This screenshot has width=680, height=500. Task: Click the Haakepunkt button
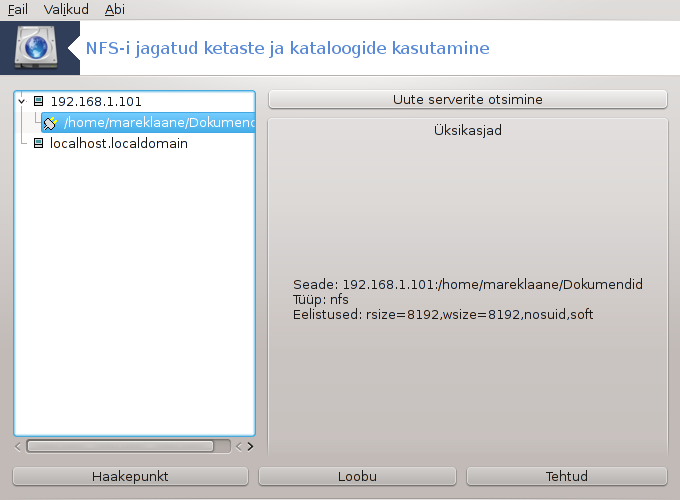tap(130, 476)
